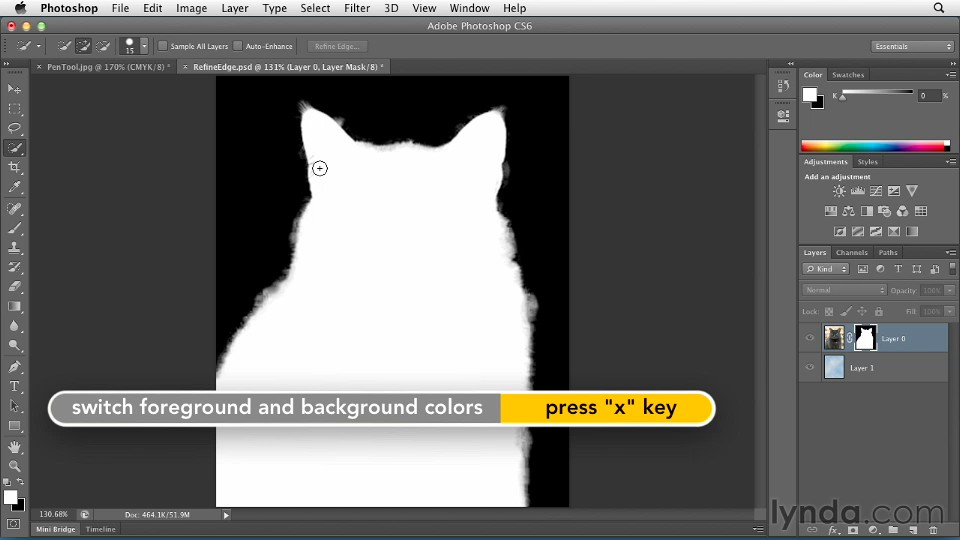Switch to the Channels tab

(x=852, y=252)
